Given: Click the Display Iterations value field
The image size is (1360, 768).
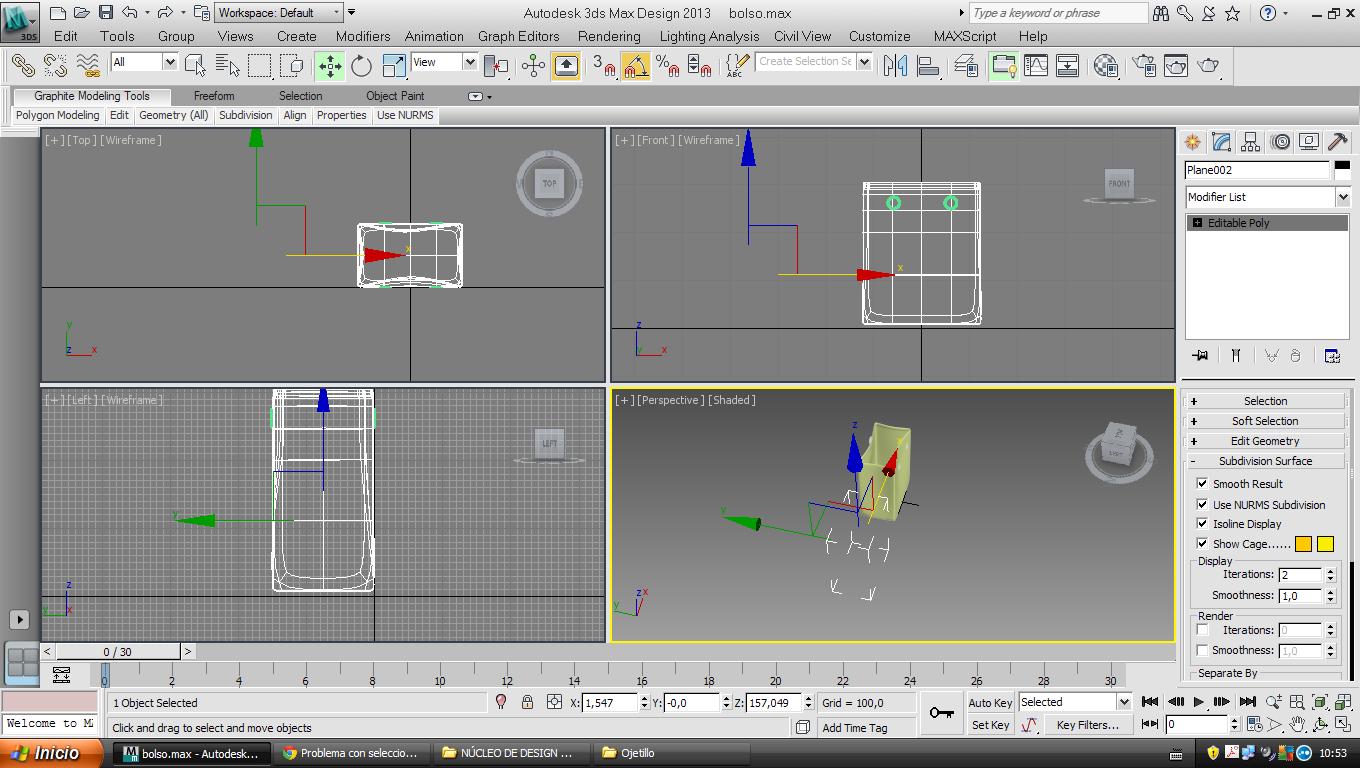Looking at the screenshot, I should 1300,574.
